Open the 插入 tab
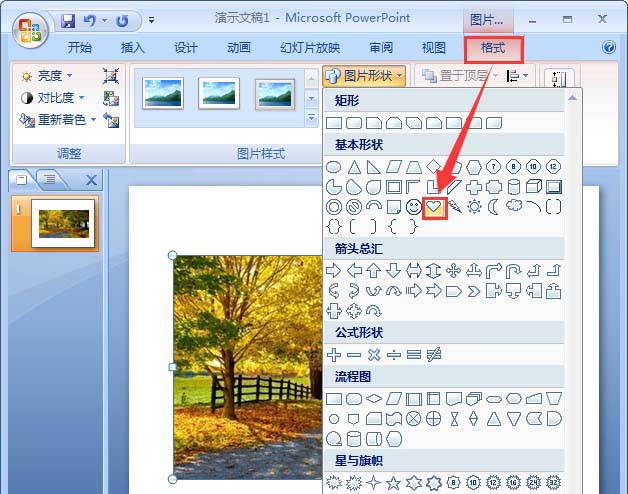 (133, 48)
